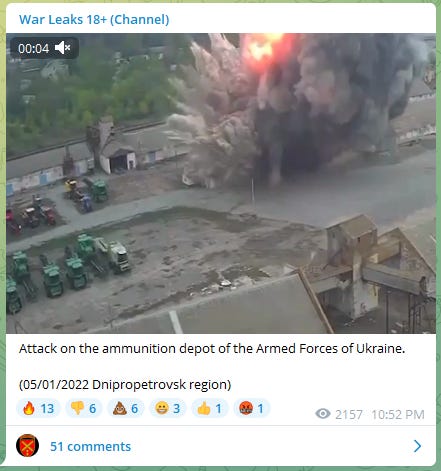The width and height of the screenshot is (441, 471).
Task: Click the fire reaction with 13
Action: click(x=38, y=408)
